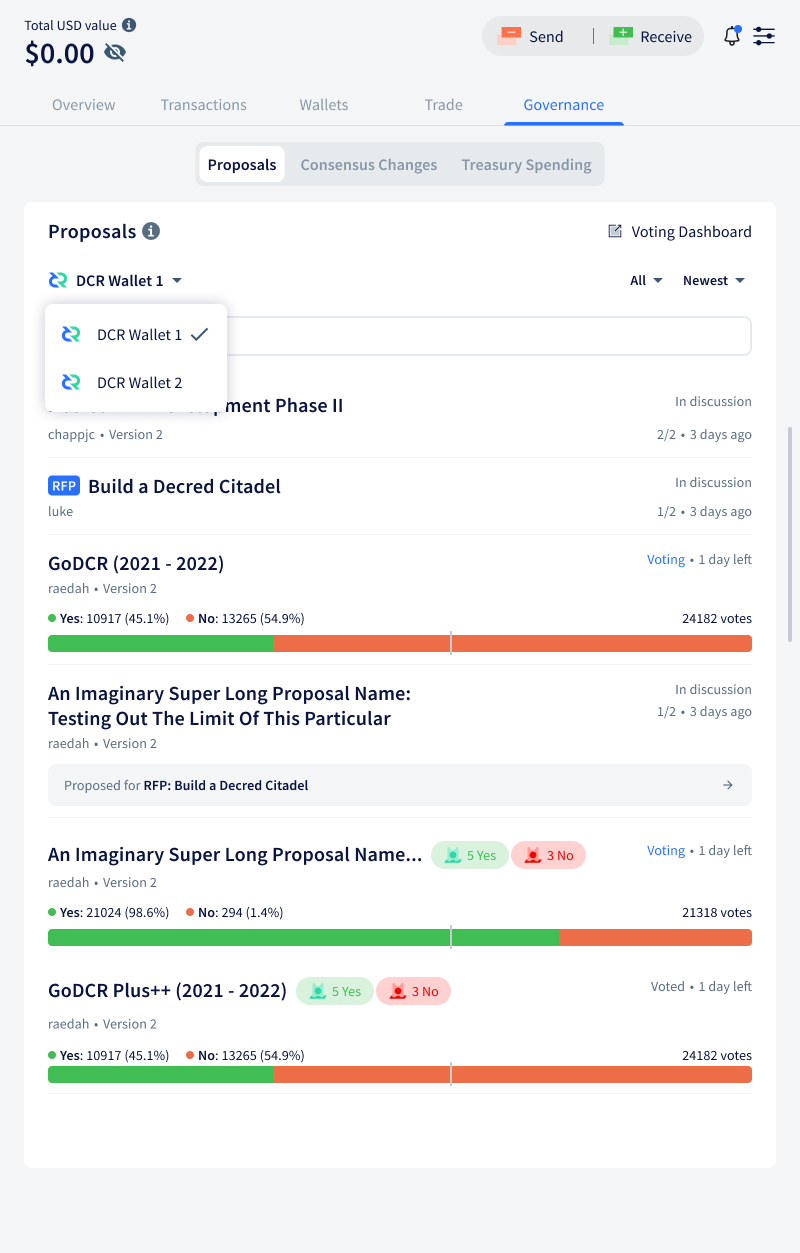The image size is (800, 1253).
Task: Click the Voting Dashboard pencil icon
Action: coord(614,231)
